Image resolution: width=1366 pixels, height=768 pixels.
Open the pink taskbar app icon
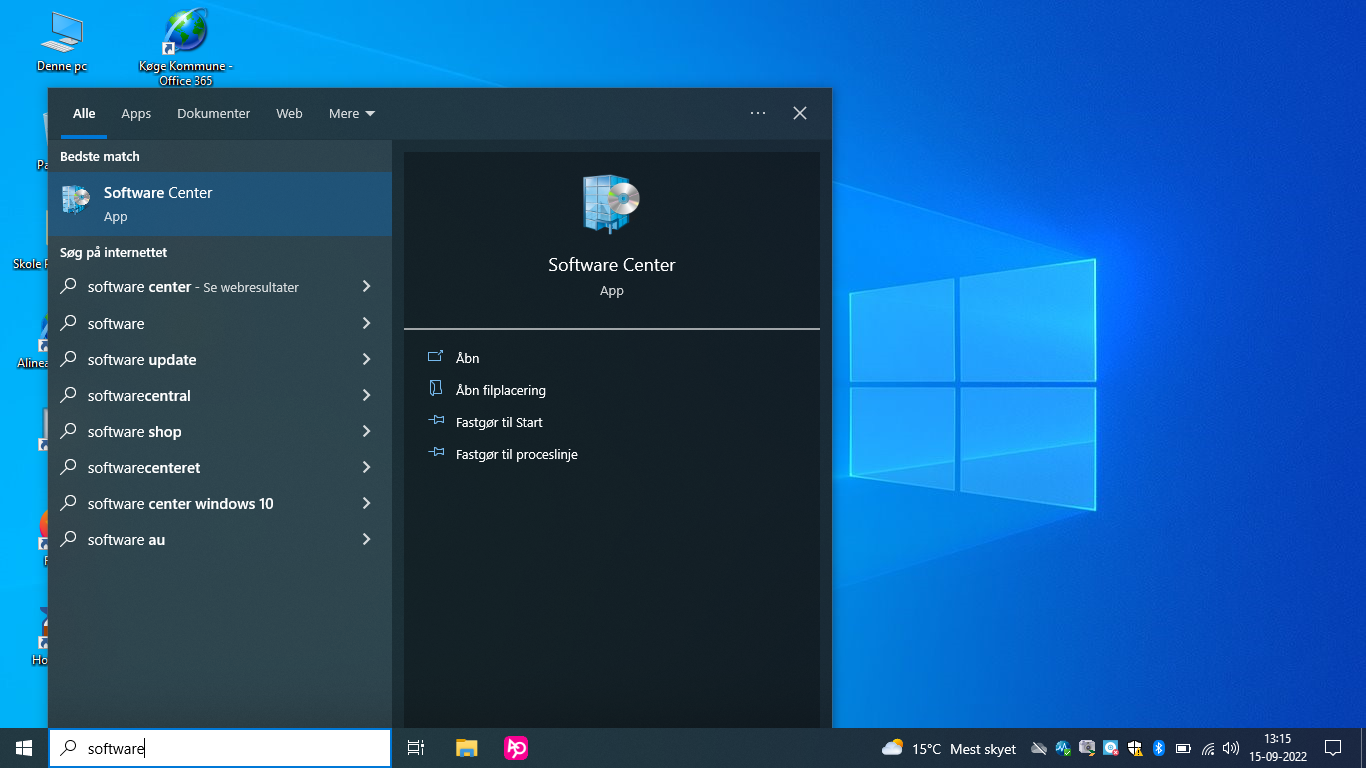tap(516, 748)
